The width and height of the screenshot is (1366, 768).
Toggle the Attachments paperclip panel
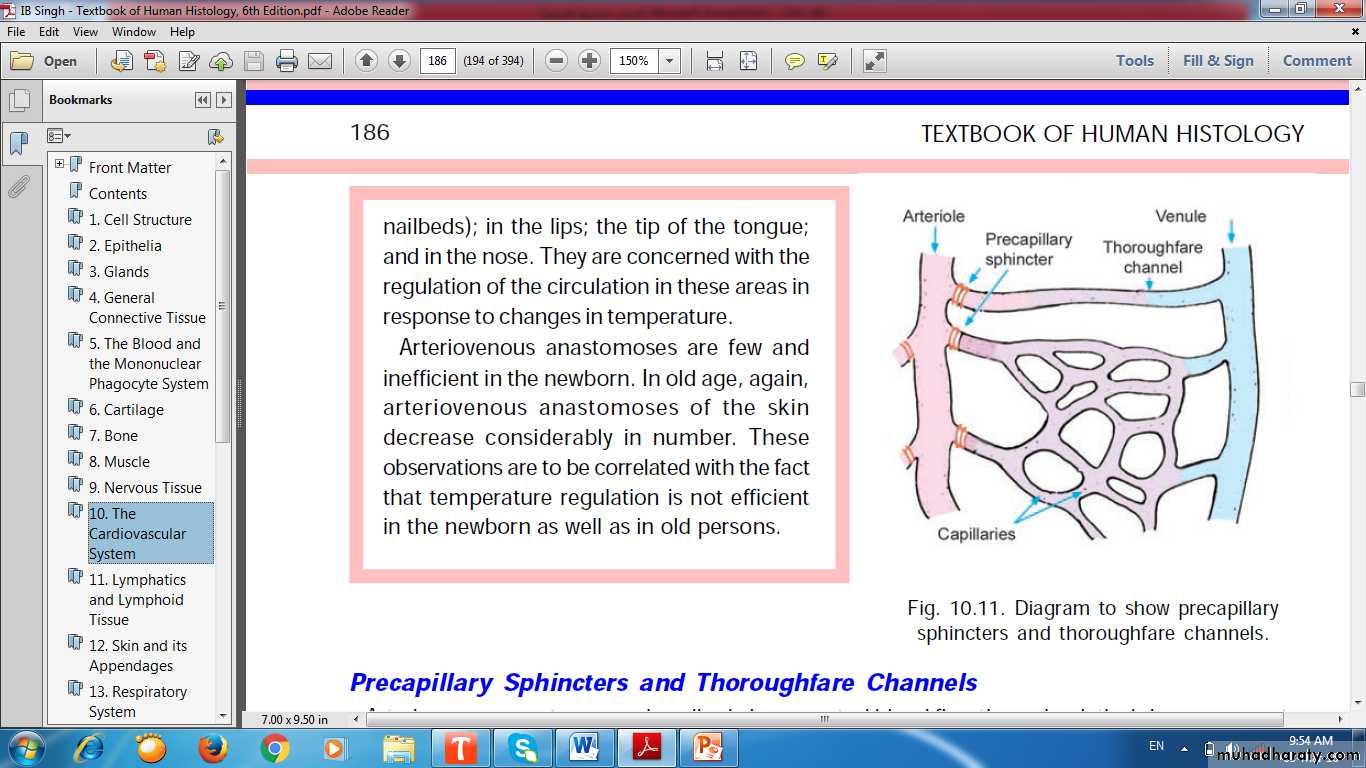pyautogui.click(x=19, y=187)
